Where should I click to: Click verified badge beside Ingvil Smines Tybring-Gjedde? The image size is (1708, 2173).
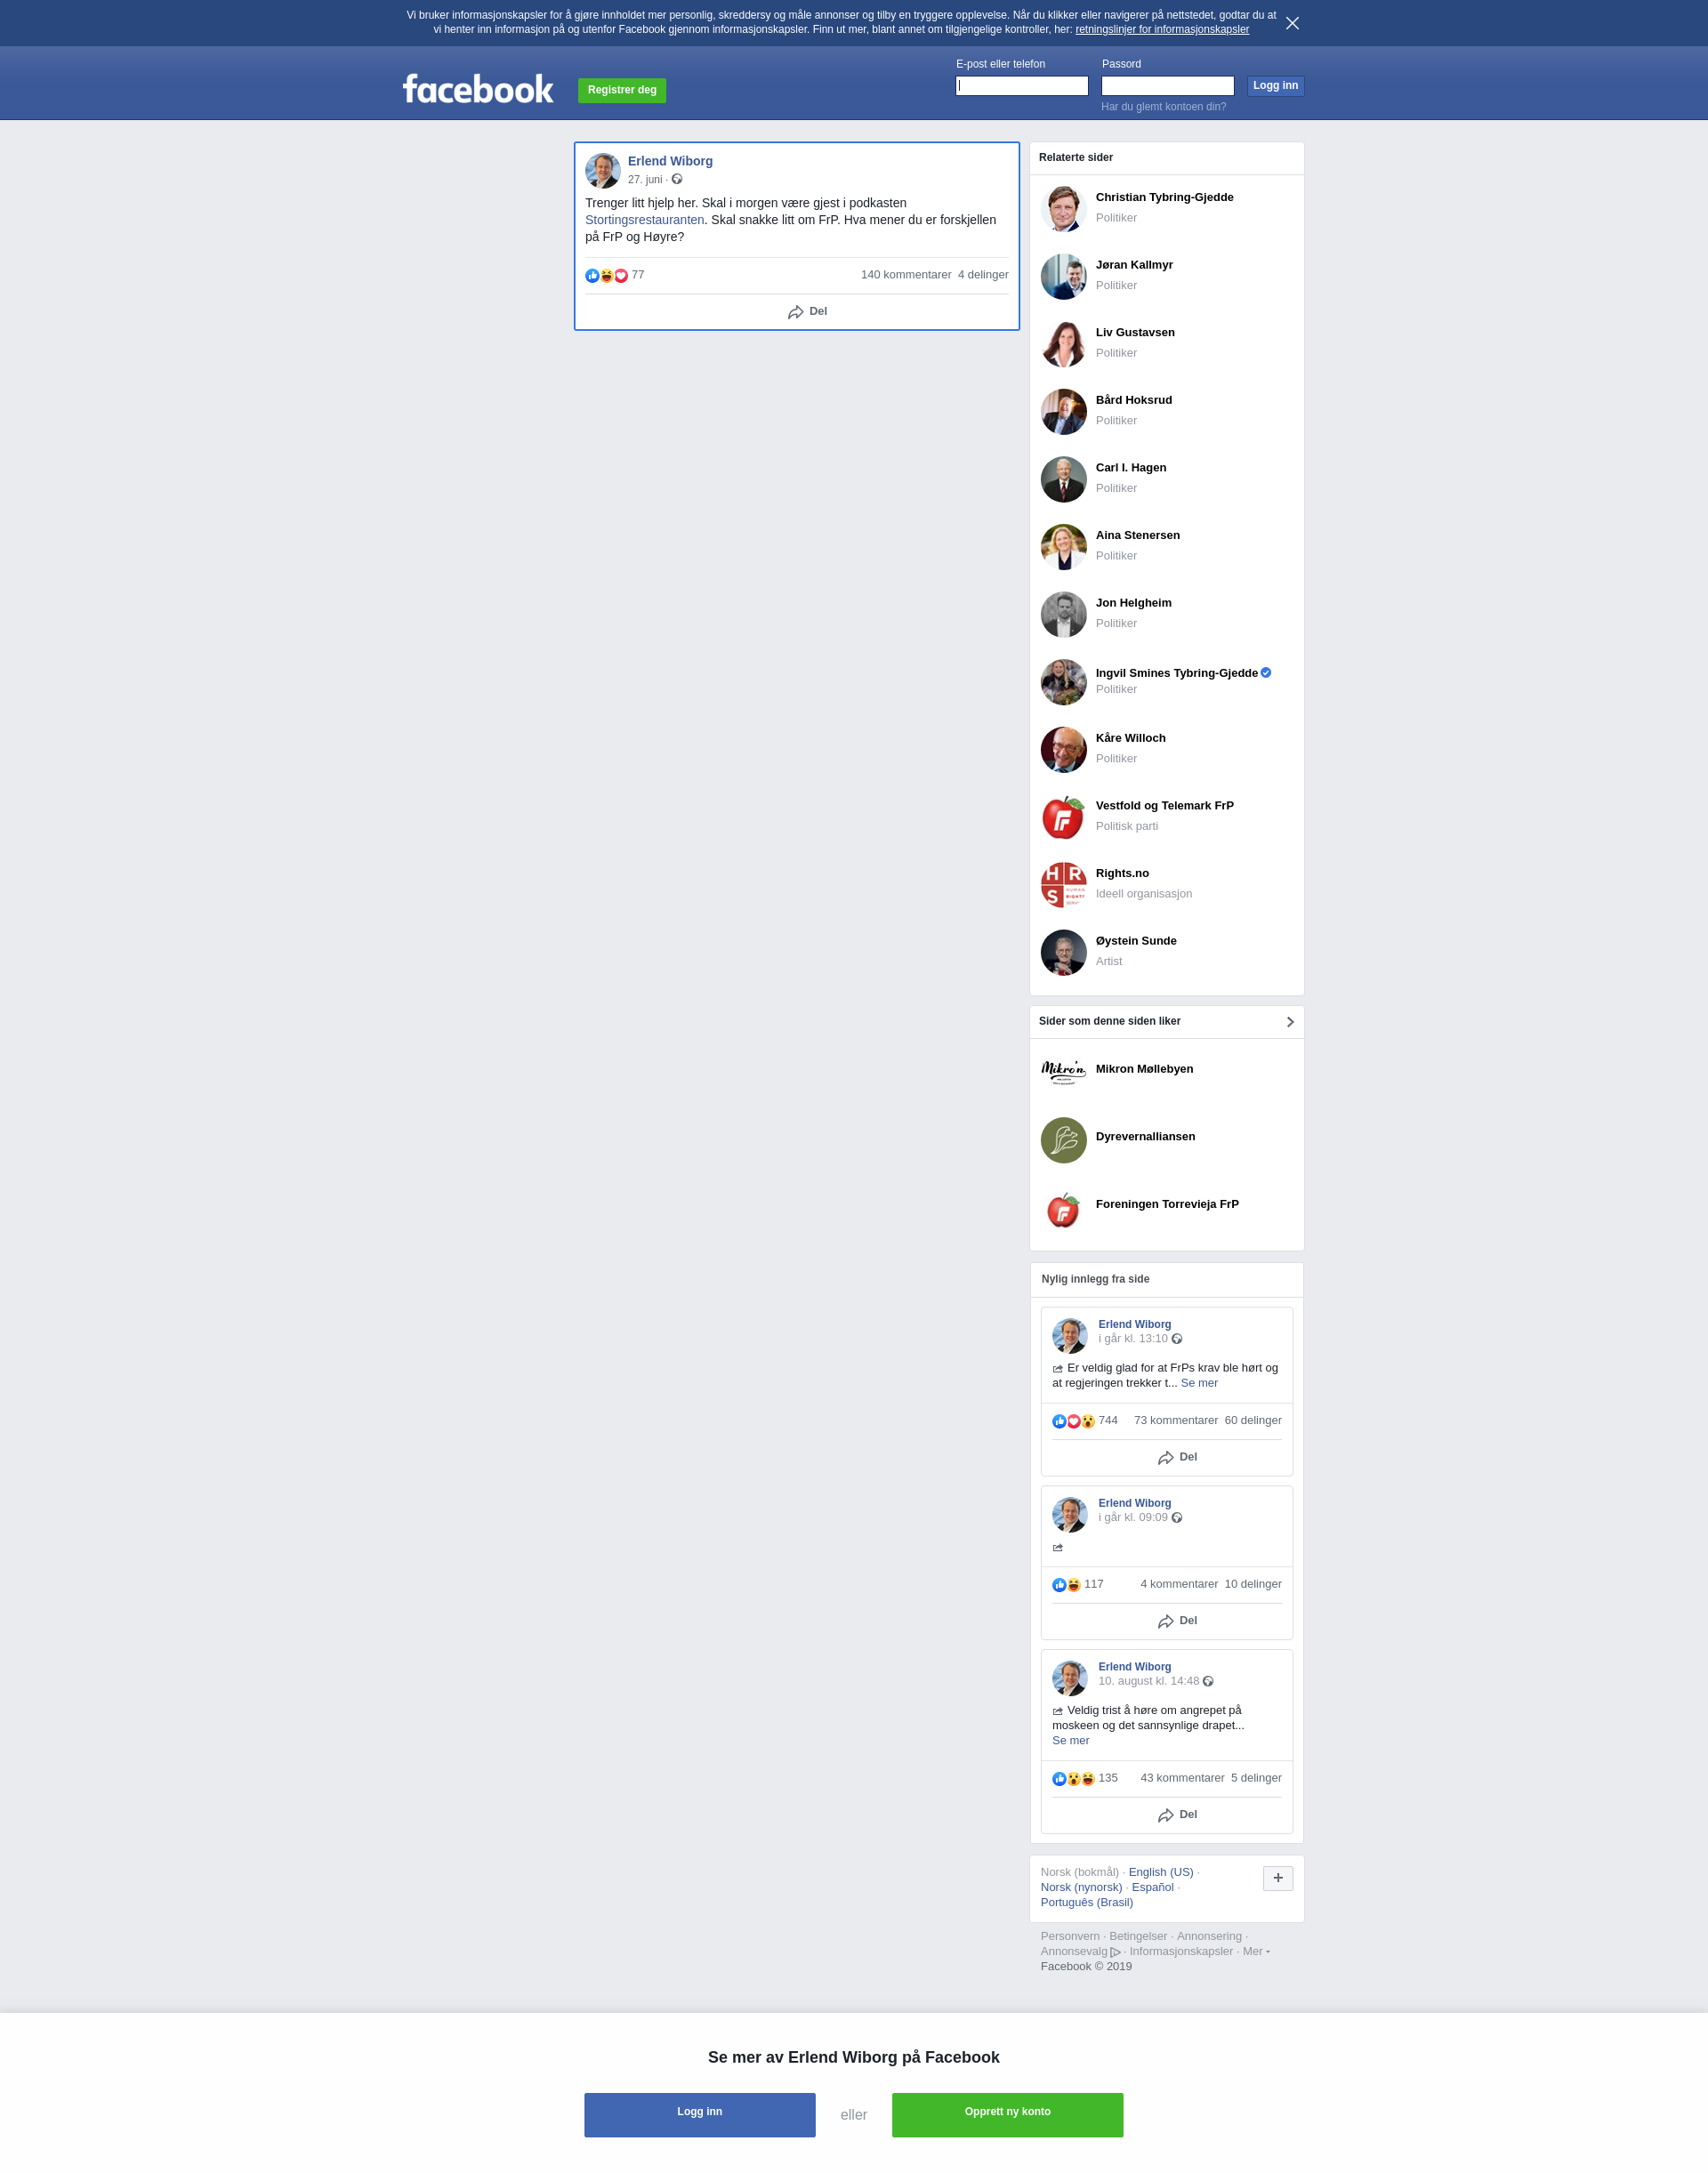click(x=1266, y=672)
